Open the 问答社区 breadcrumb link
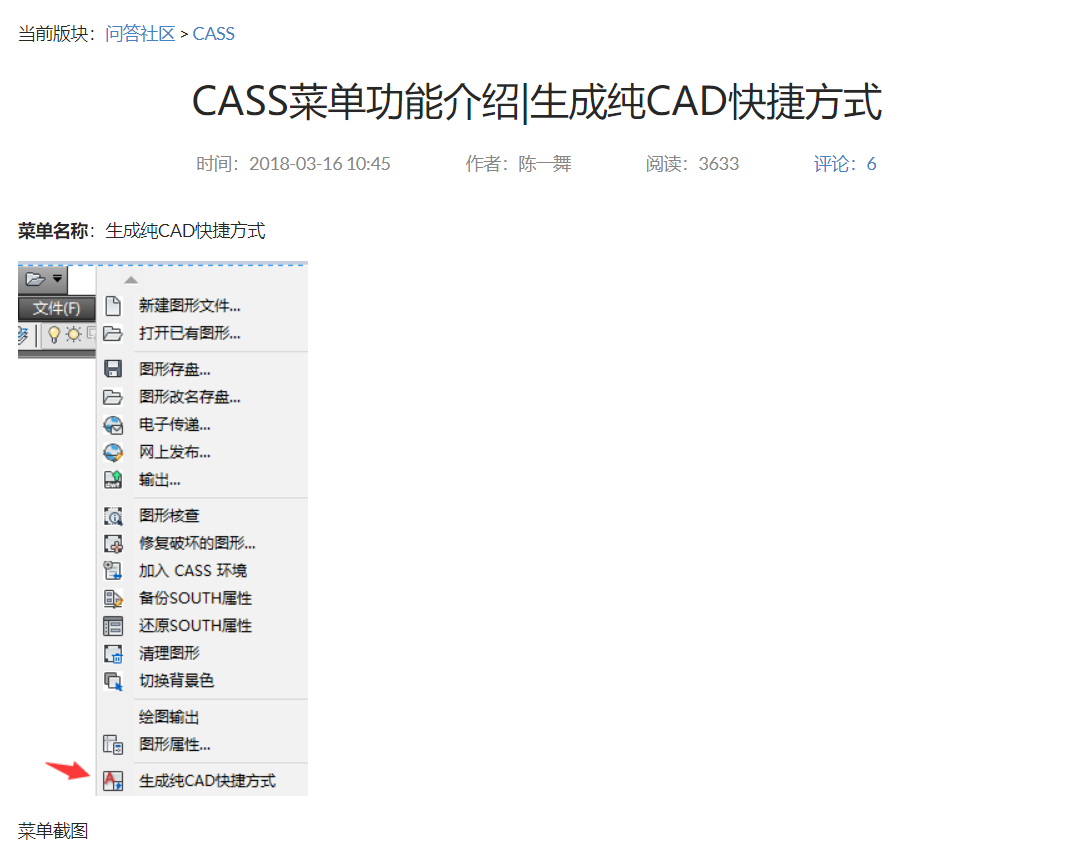Image resolution: width=1078 pixels, height=843 pixels. pyautogui.click(x=140, y=34)
